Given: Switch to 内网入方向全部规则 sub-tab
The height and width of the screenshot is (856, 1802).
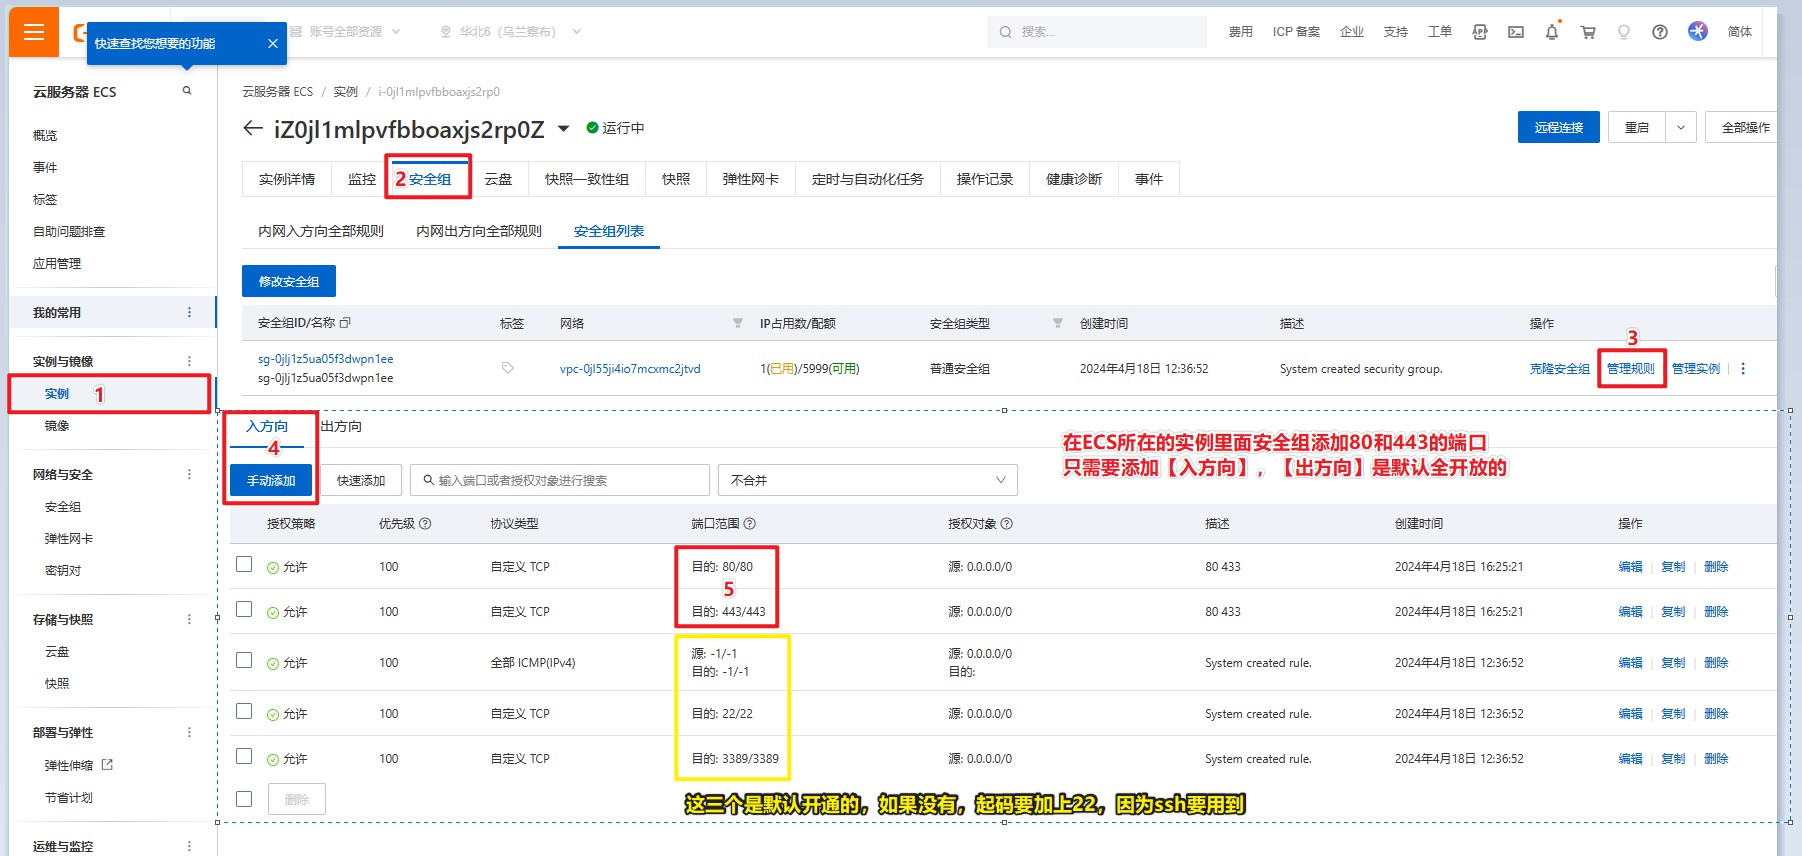Looking at the screenshot, I should coord(321,231).
